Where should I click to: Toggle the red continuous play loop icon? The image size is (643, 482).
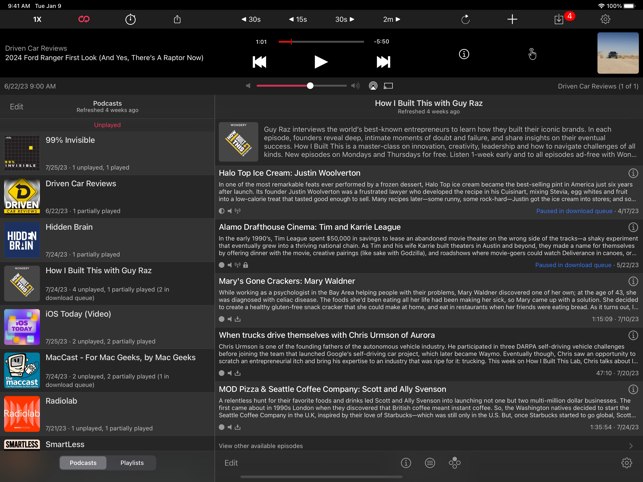click(x=84, y=19)
